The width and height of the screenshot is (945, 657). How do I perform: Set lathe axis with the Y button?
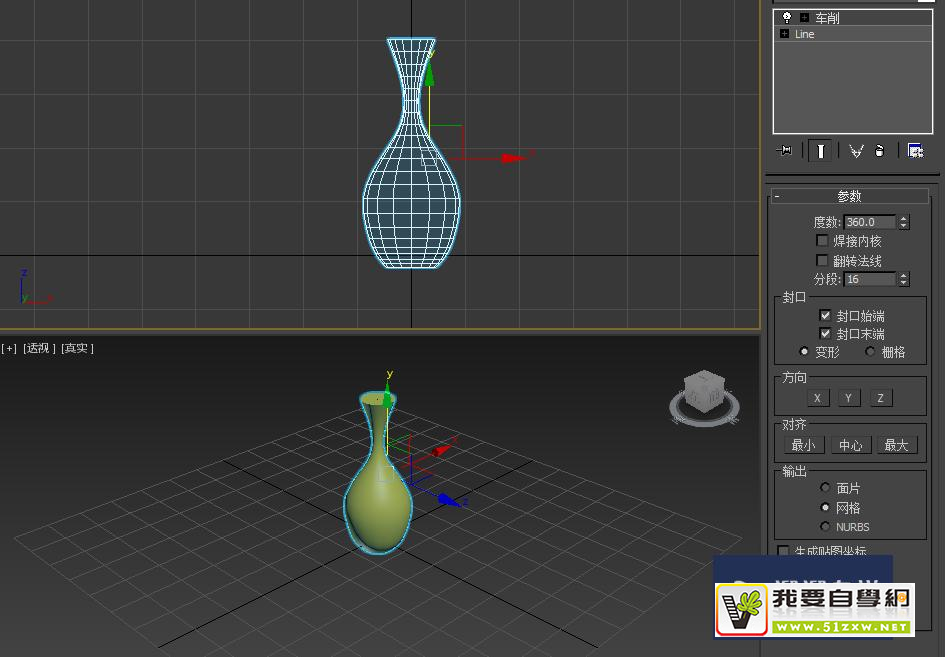(848, 397)
